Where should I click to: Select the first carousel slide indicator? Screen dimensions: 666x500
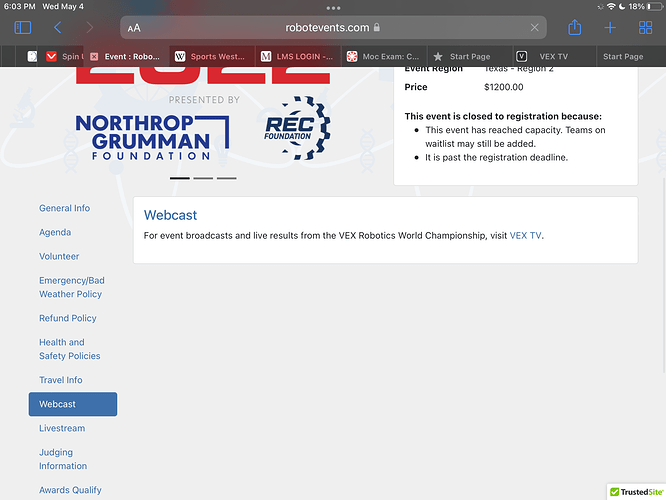coord(180,178)
